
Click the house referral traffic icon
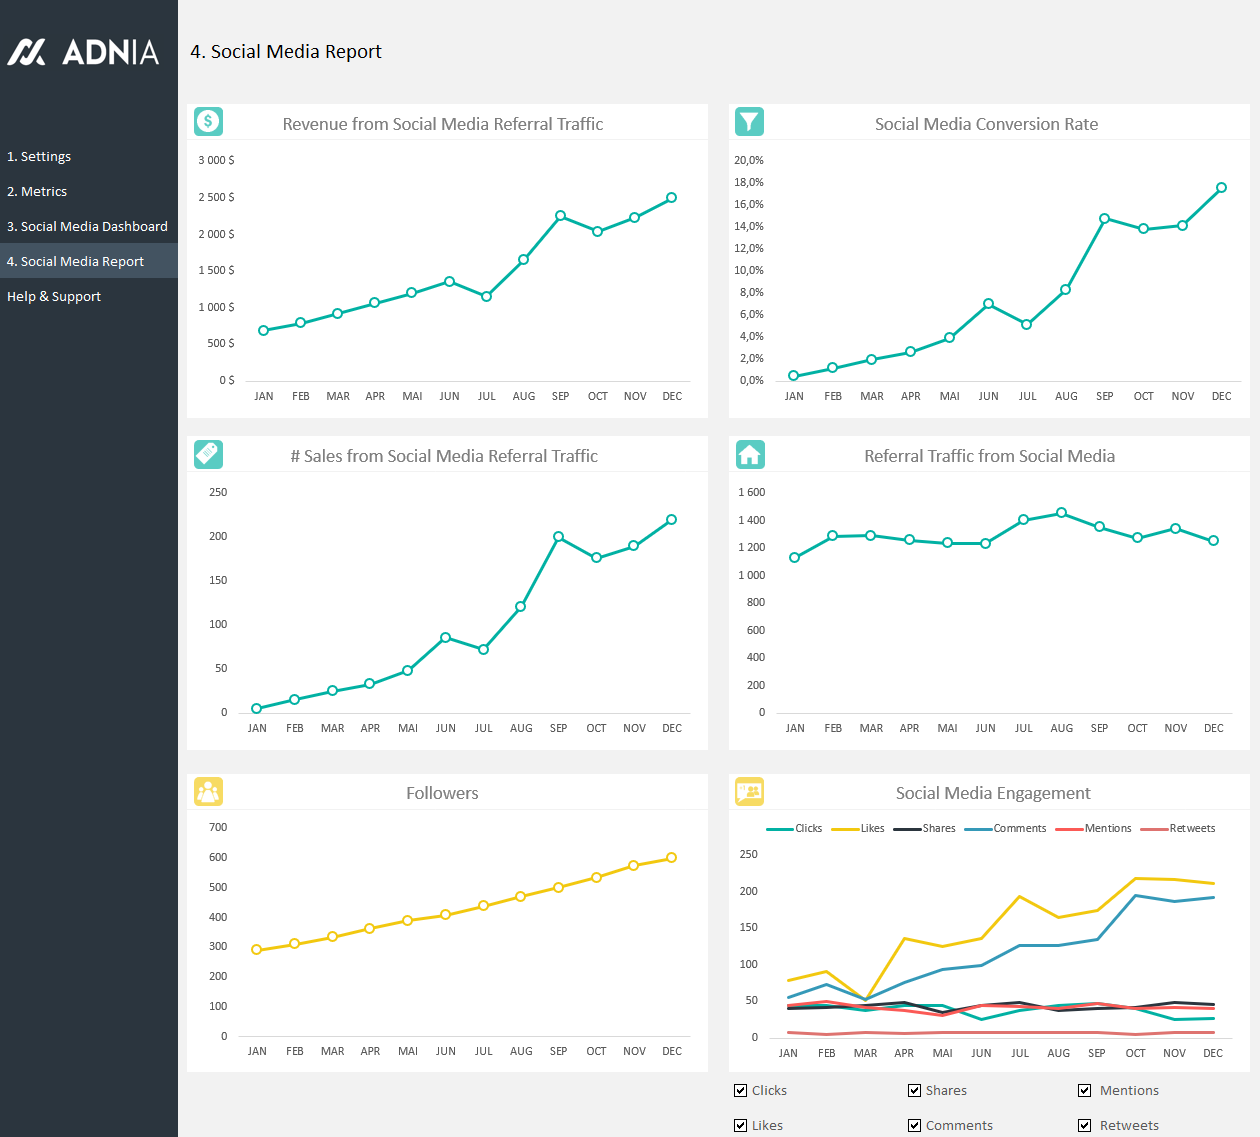coord(749,454)
